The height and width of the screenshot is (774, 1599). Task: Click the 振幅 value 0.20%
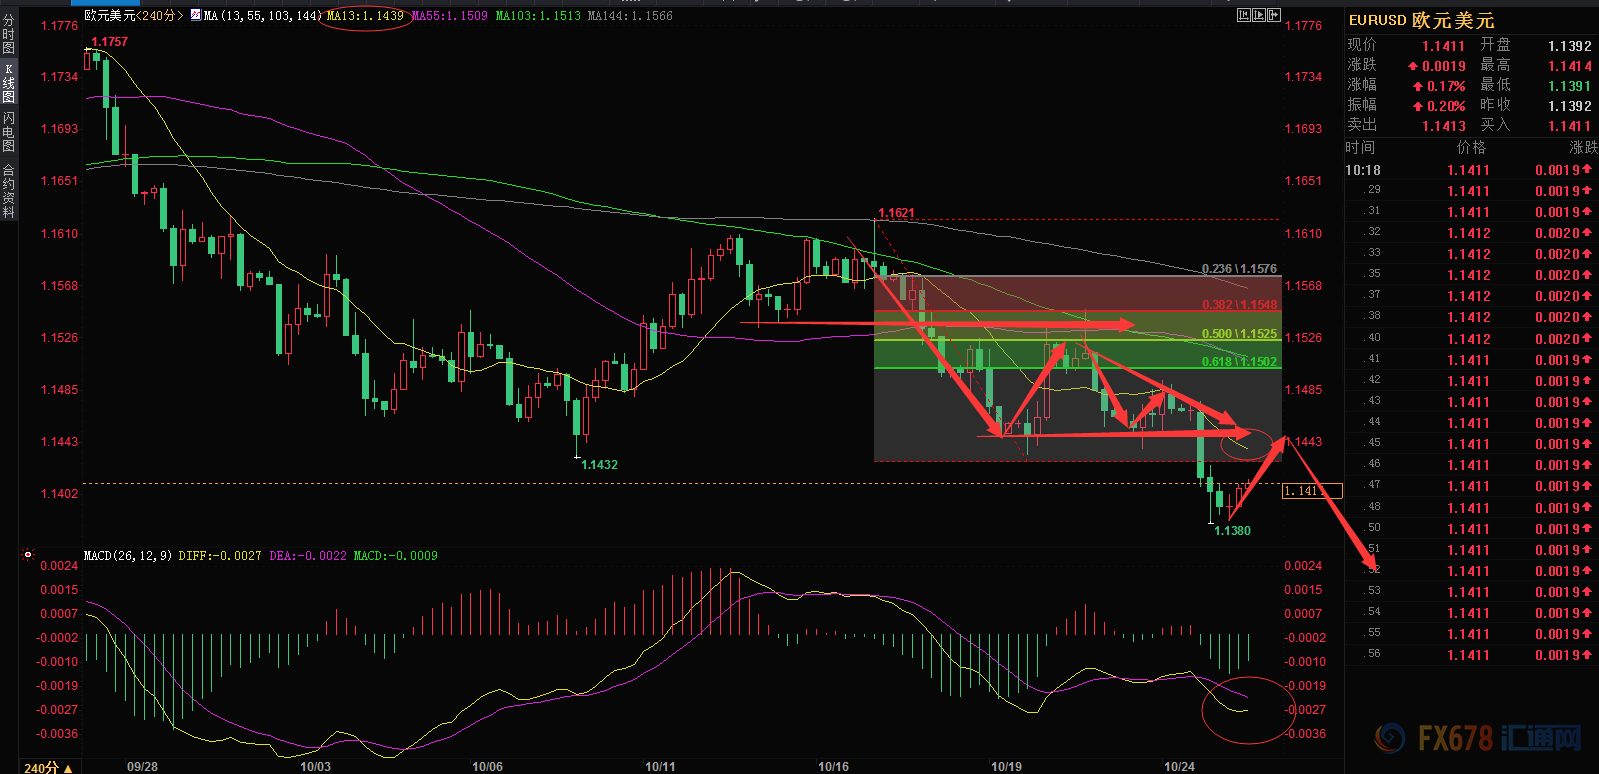(x=1446, y=106)
